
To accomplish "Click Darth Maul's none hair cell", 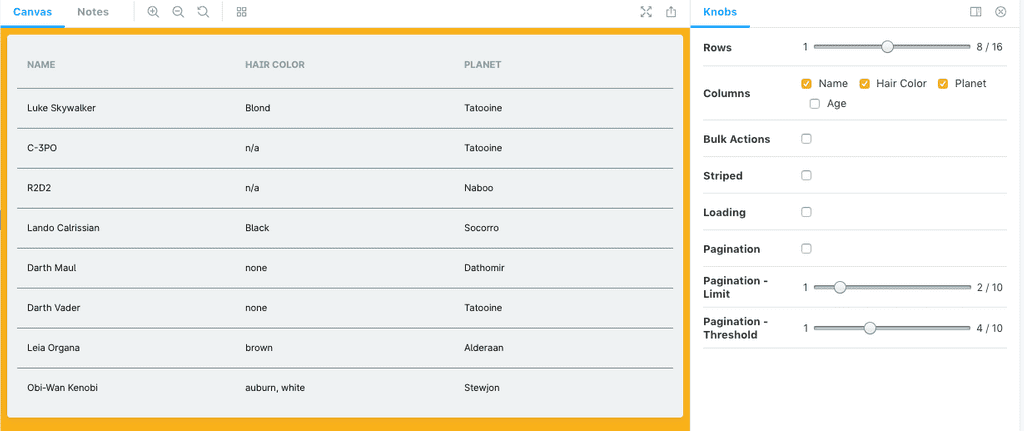I will pos(256,268).
